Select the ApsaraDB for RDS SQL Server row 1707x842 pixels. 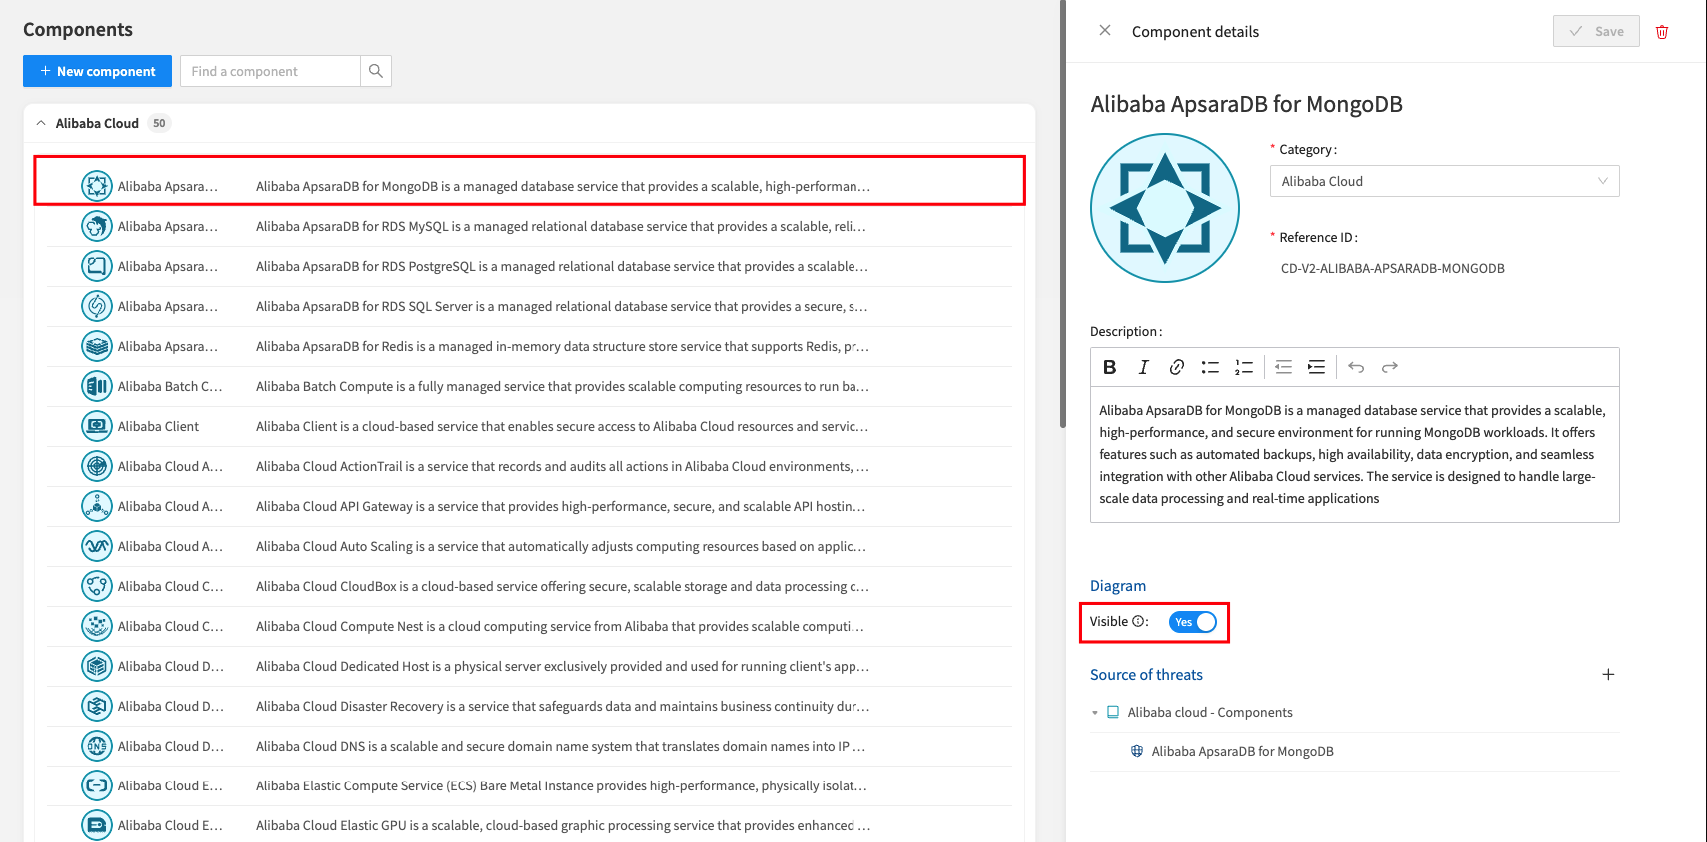point(529,306)
